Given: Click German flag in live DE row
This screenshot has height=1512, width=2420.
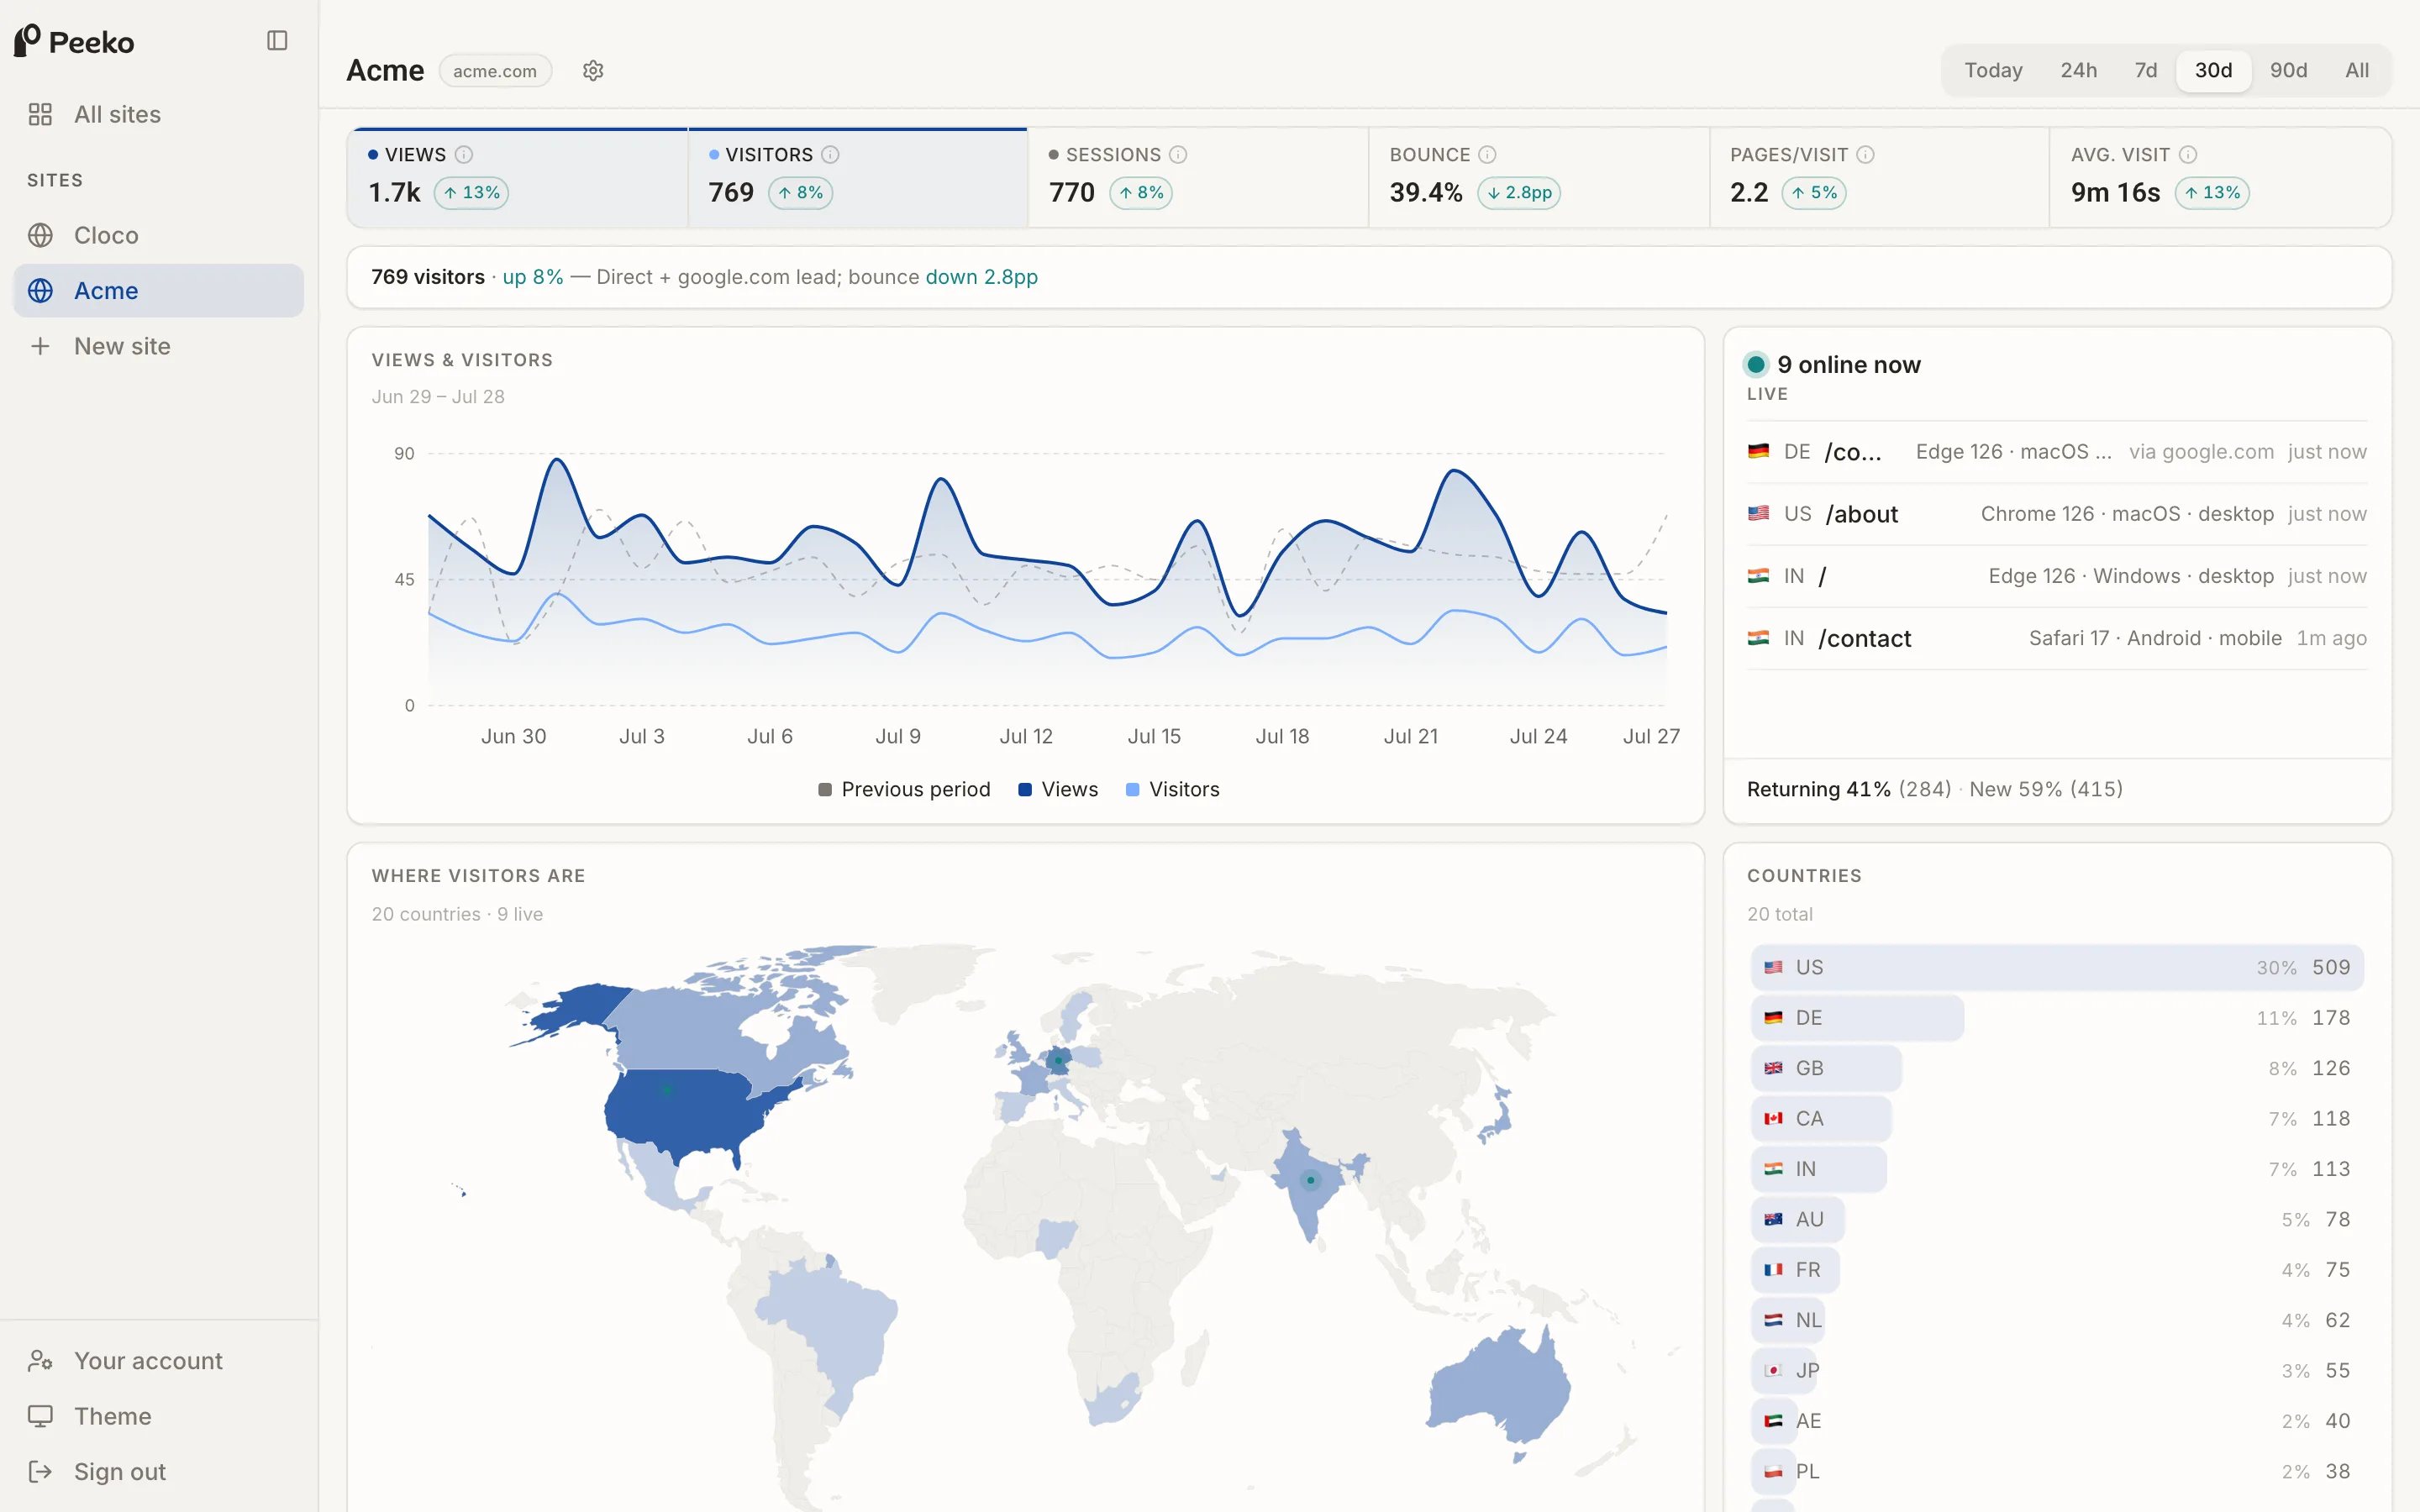Looking at the screenshot, I should pyautogui.click(x=1758, y=452).
